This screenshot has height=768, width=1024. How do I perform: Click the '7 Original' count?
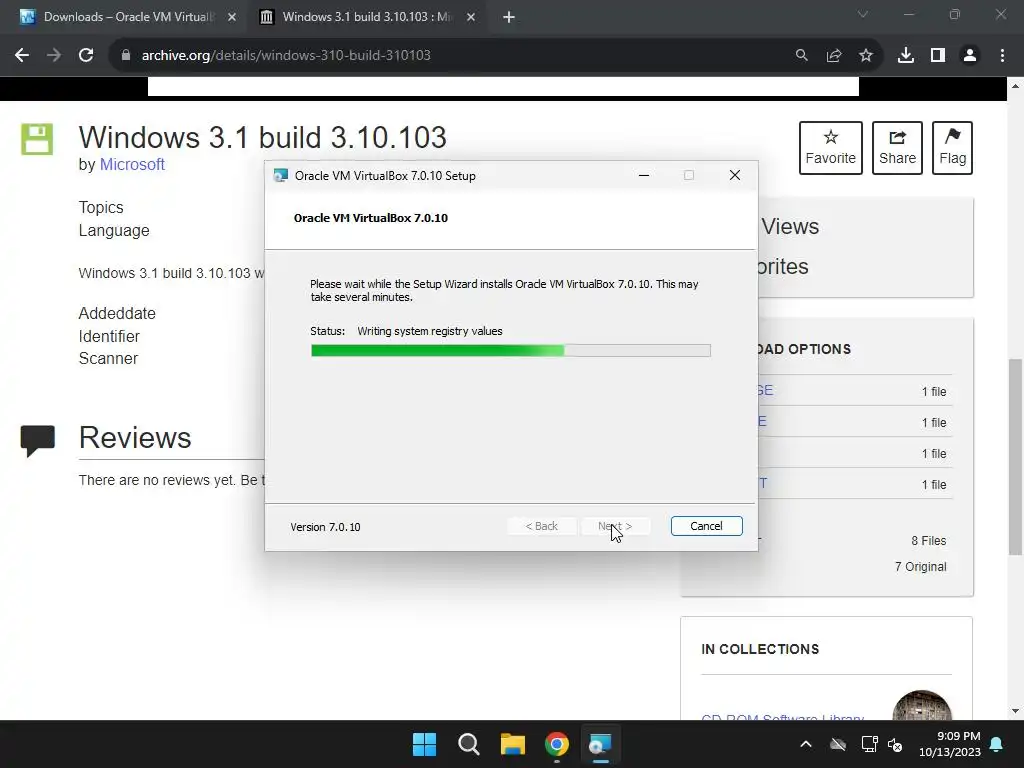921,567
